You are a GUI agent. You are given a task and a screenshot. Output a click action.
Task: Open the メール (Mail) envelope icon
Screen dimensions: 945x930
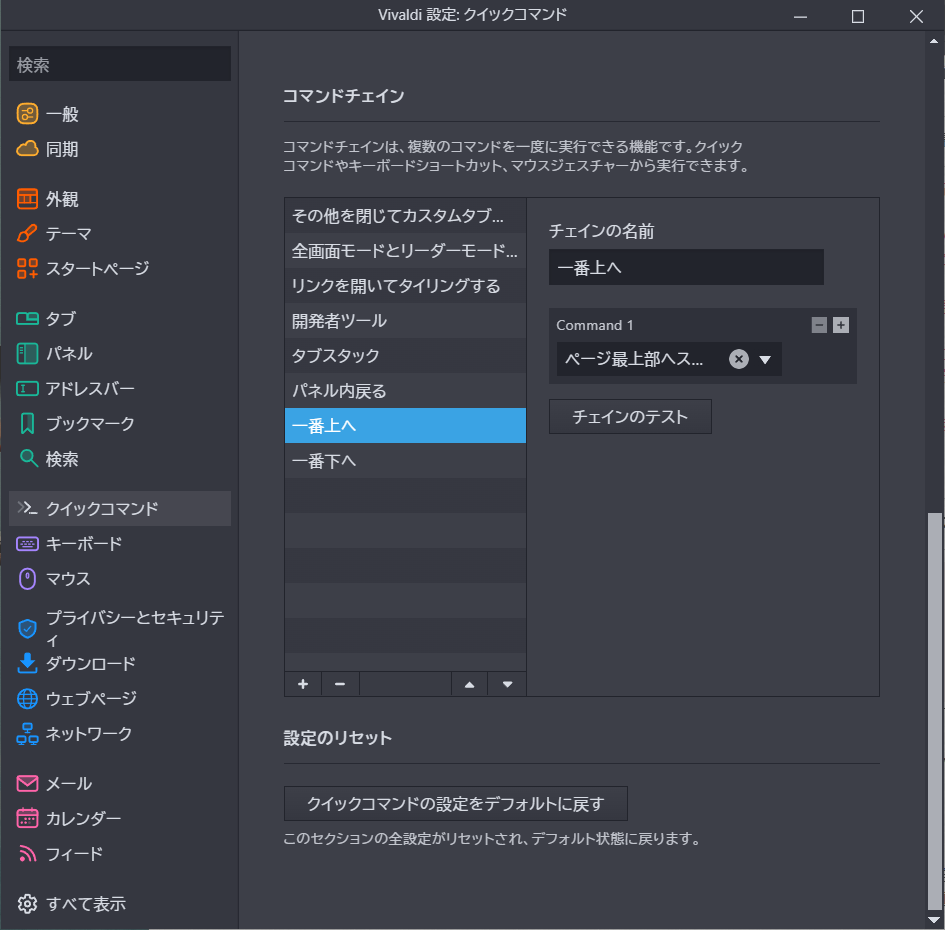point(28,784)
